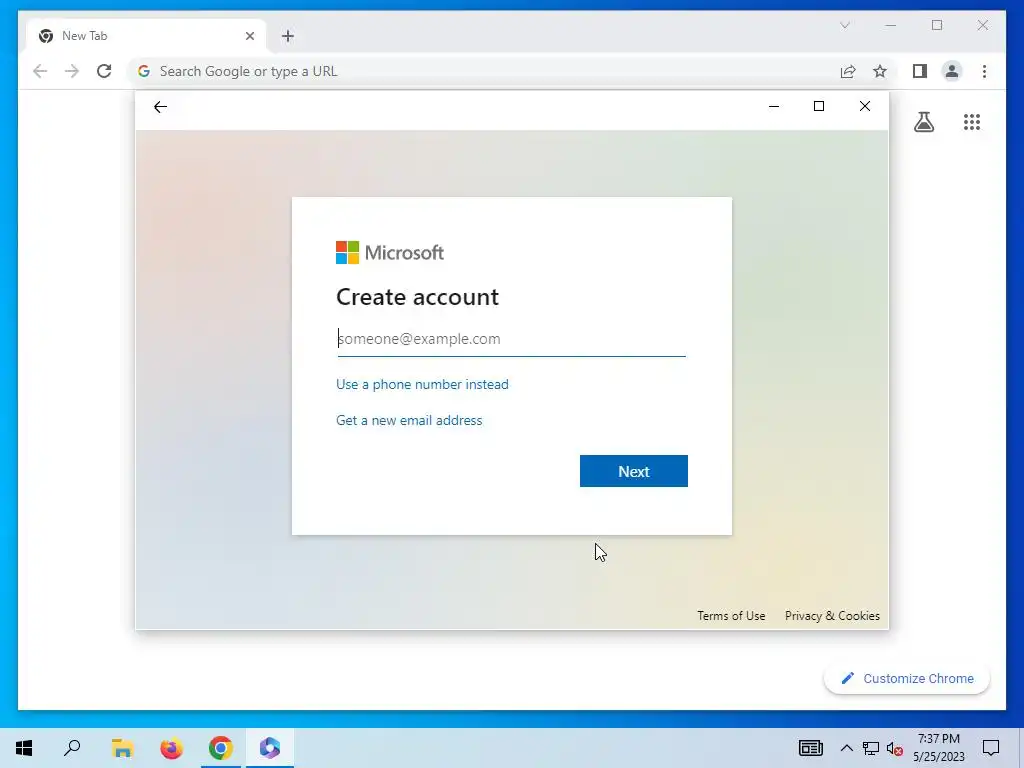
Task: Open News and interests taskbar widget
Action: pyautogui.click(x=810, y=748)
